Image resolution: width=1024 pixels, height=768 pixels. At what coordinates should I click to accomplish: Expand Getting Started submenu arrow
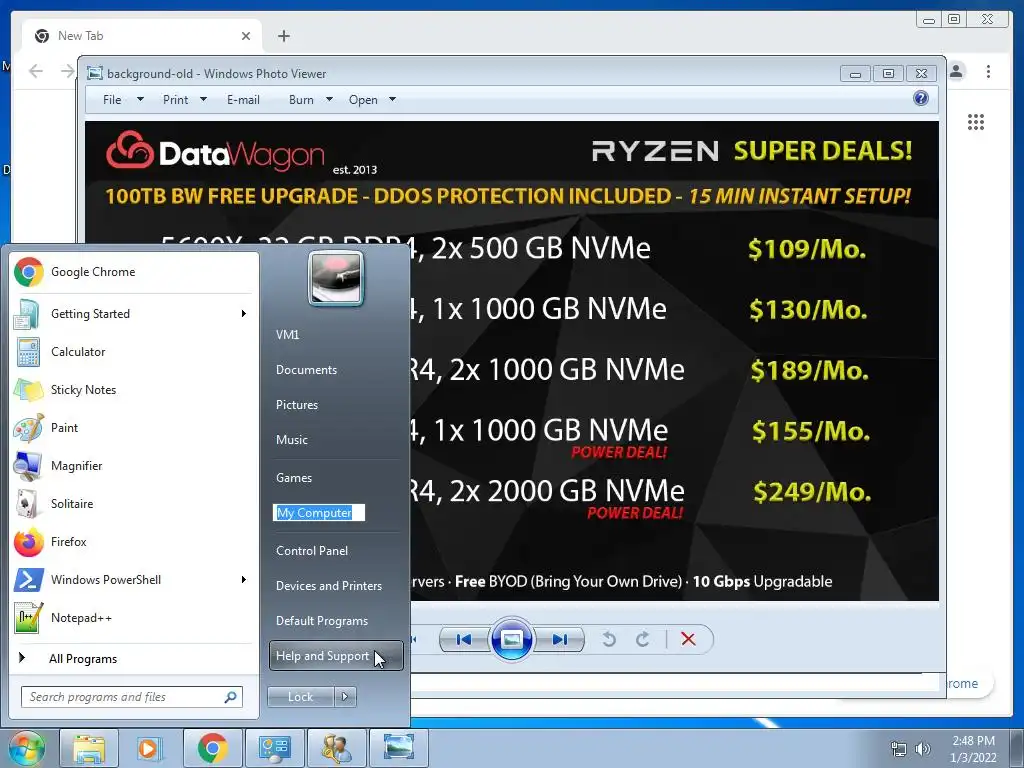click(x=244, y=313)
